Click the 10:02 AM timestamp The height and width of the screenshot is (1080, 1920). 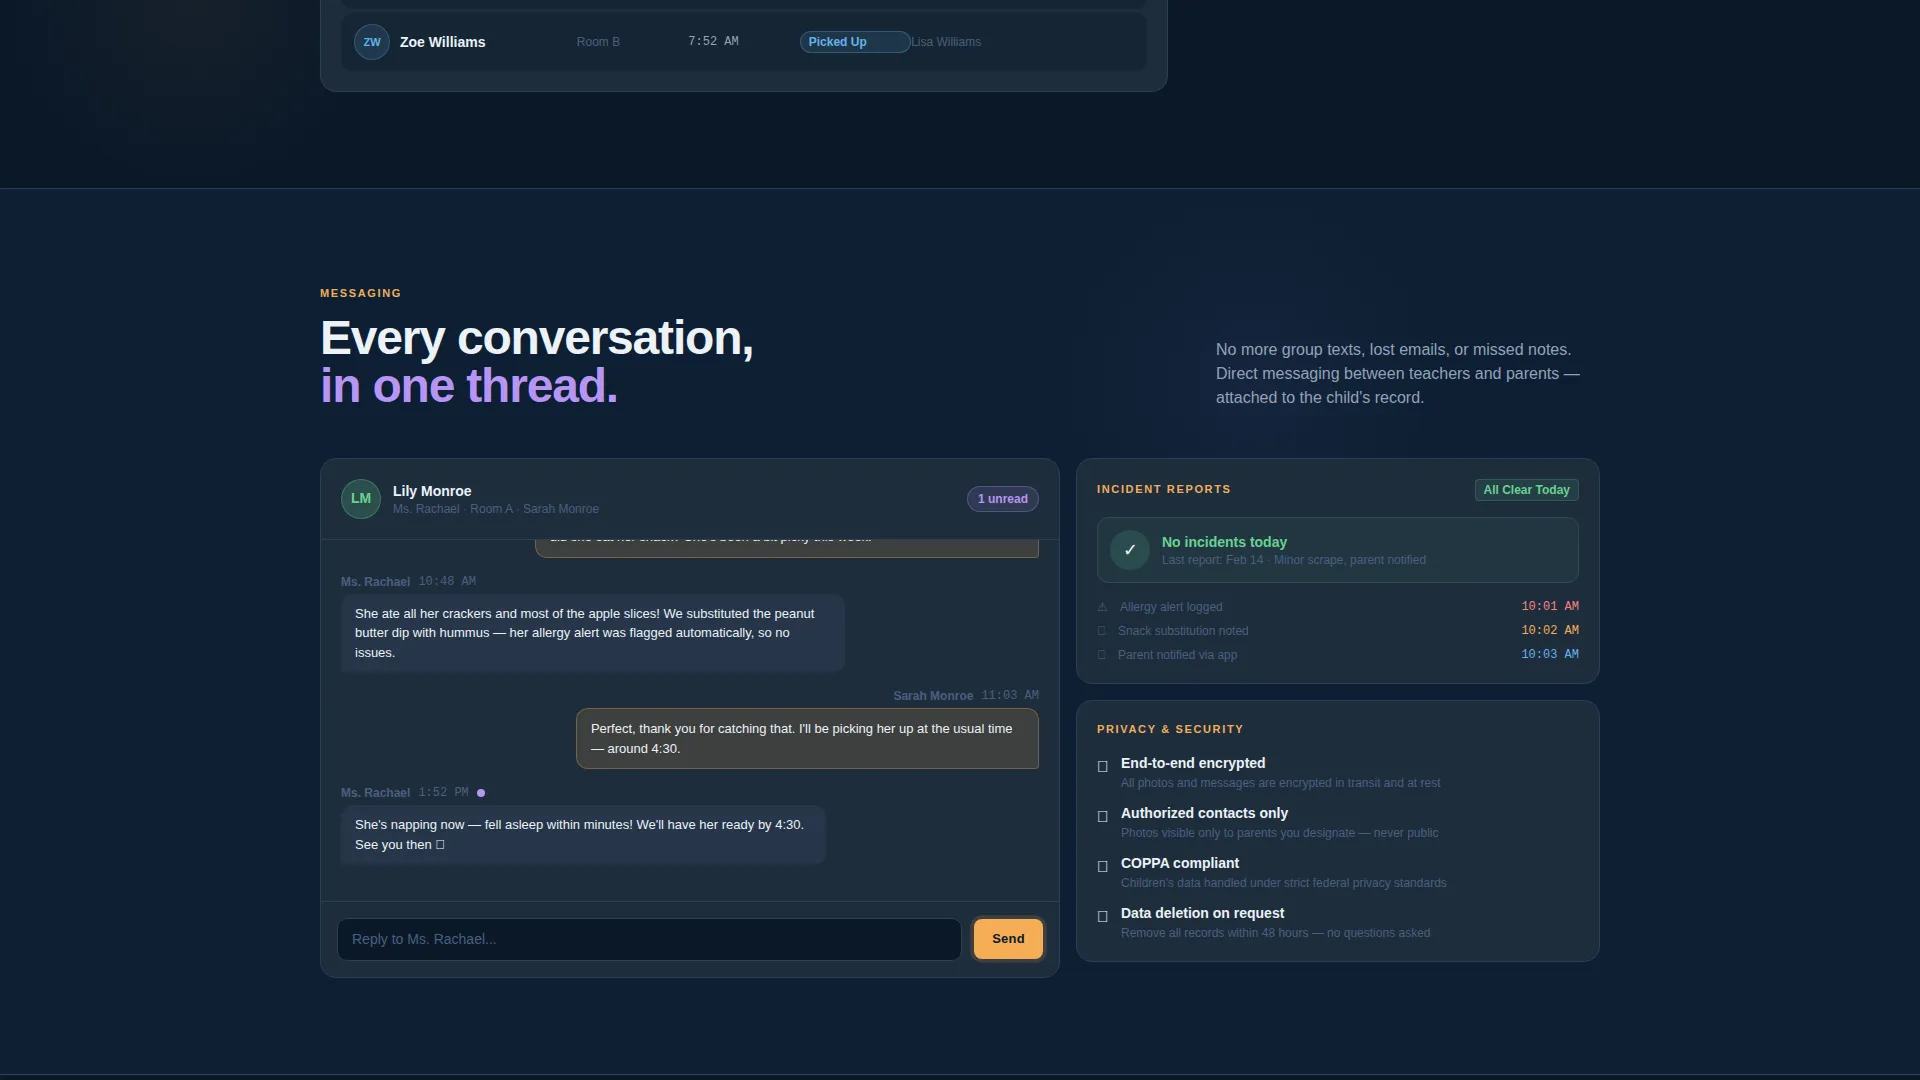[1550, 630]
